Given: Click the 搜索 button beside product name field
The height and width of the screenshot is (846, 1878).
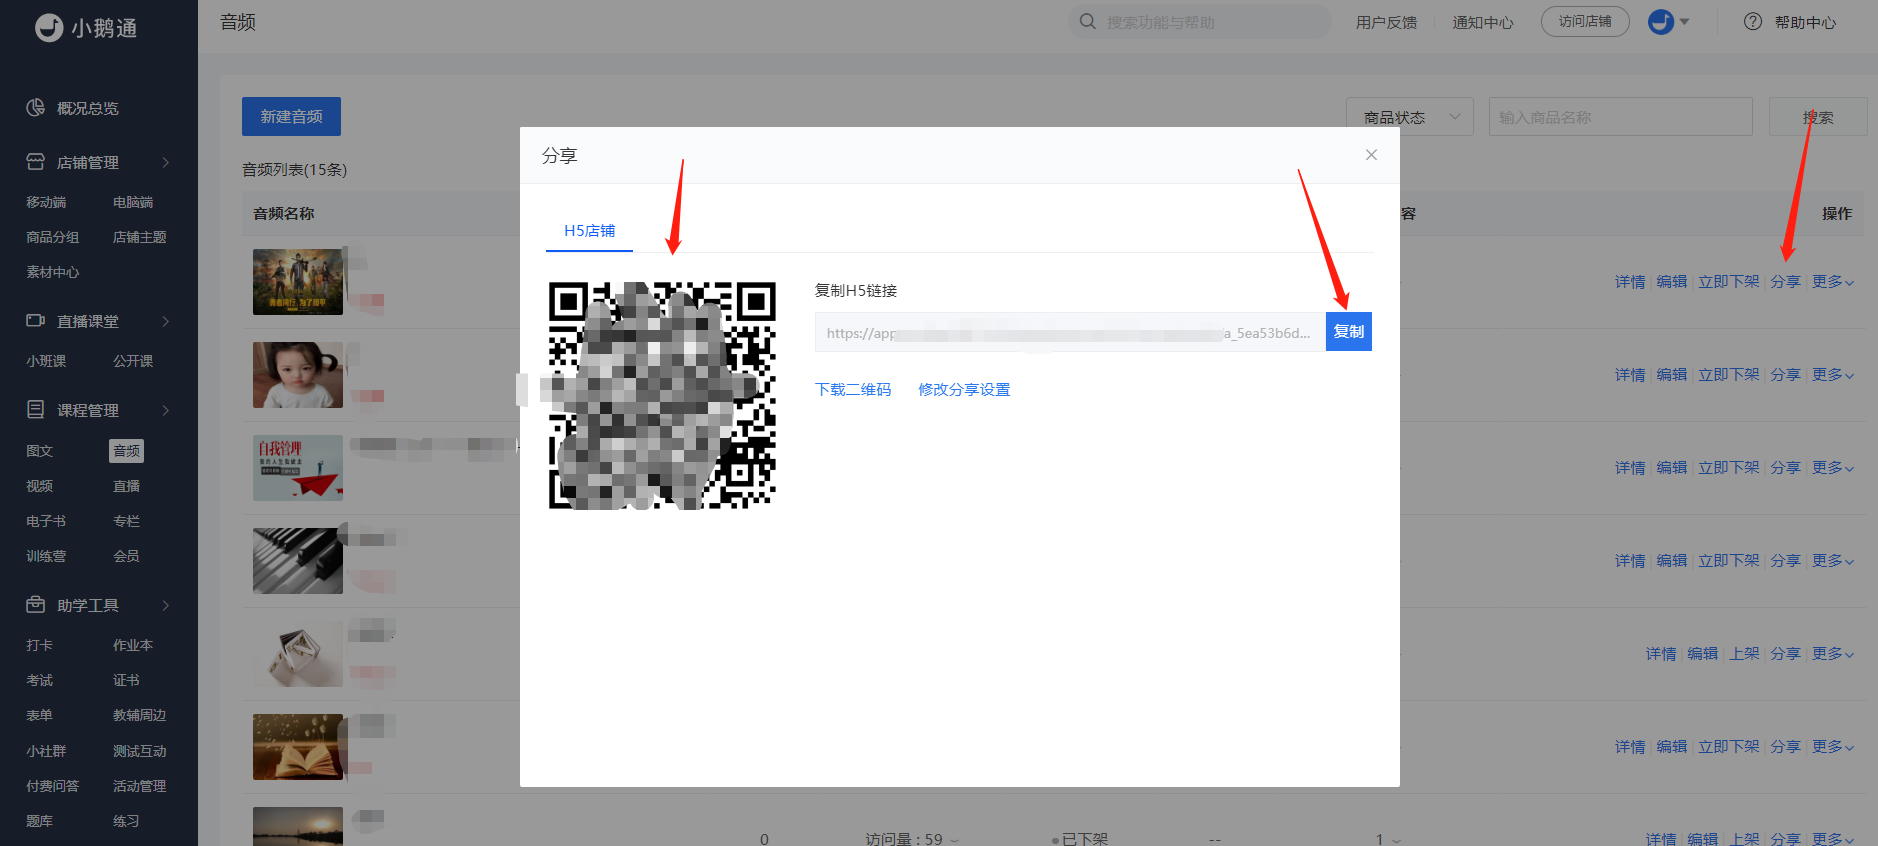Looking at the screenshot, I should [x=1818, y=116].
